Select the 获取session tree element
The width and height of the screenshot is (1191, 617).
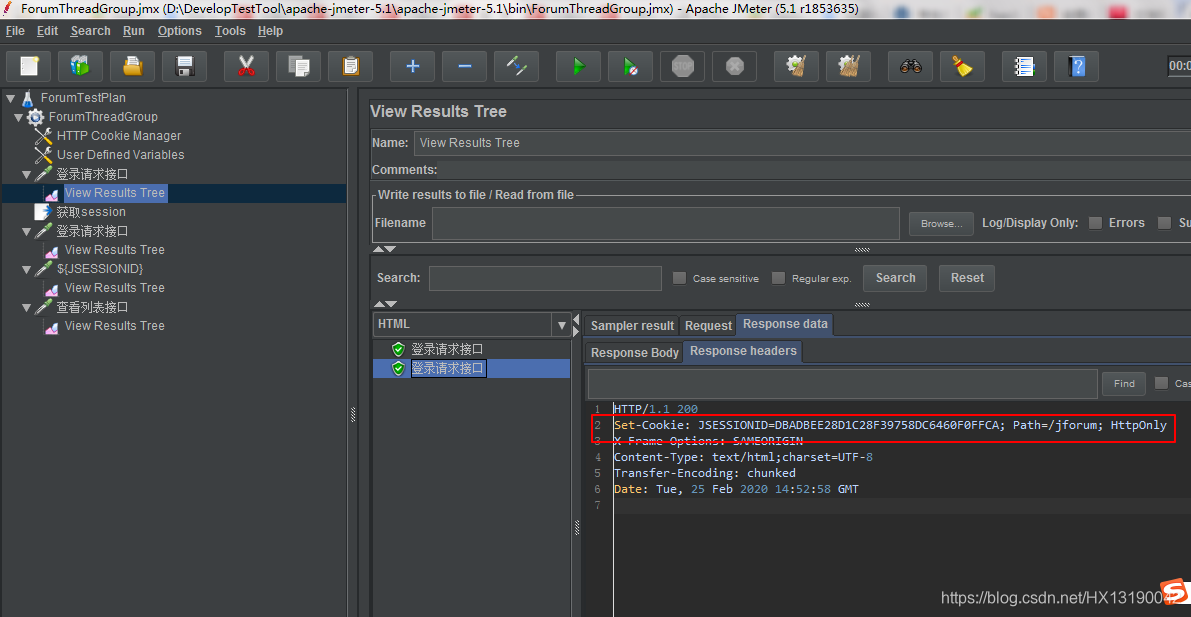(91, 212)
